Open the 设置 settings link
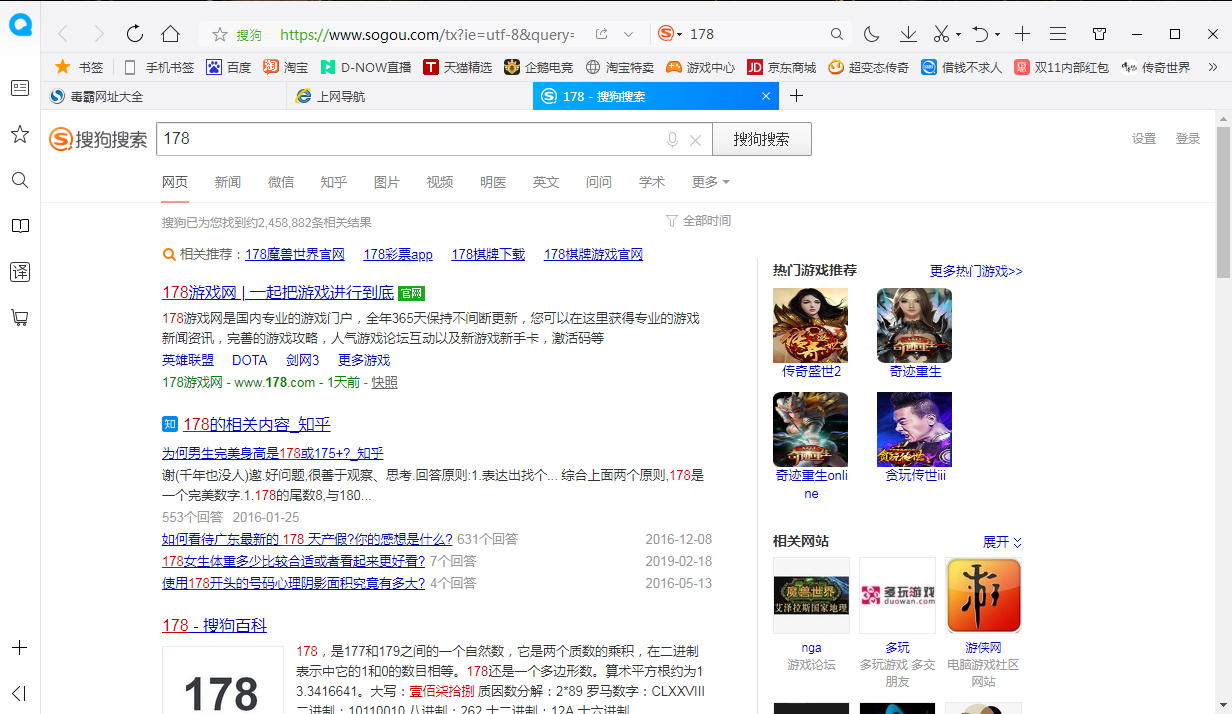 click(x=1143, y=138)
